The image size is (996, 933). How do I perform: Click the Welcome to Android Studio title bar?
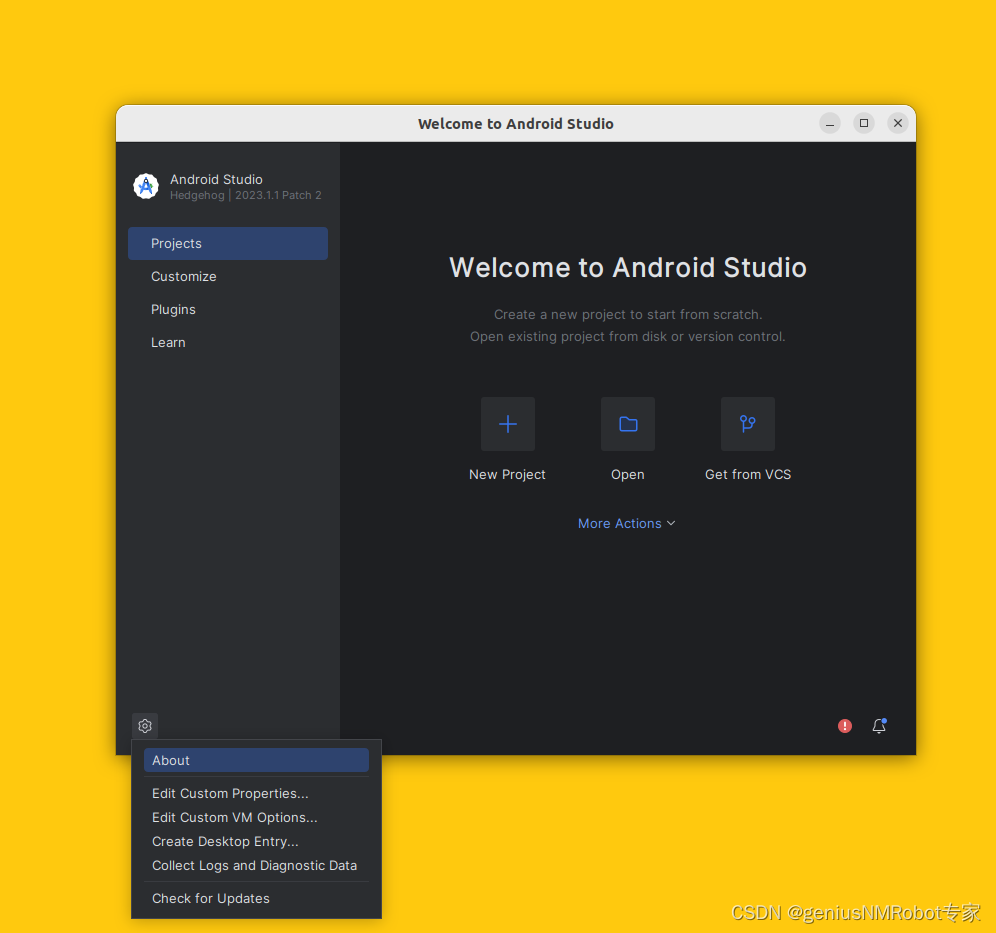pyautogui.click(x=515, y=124)
